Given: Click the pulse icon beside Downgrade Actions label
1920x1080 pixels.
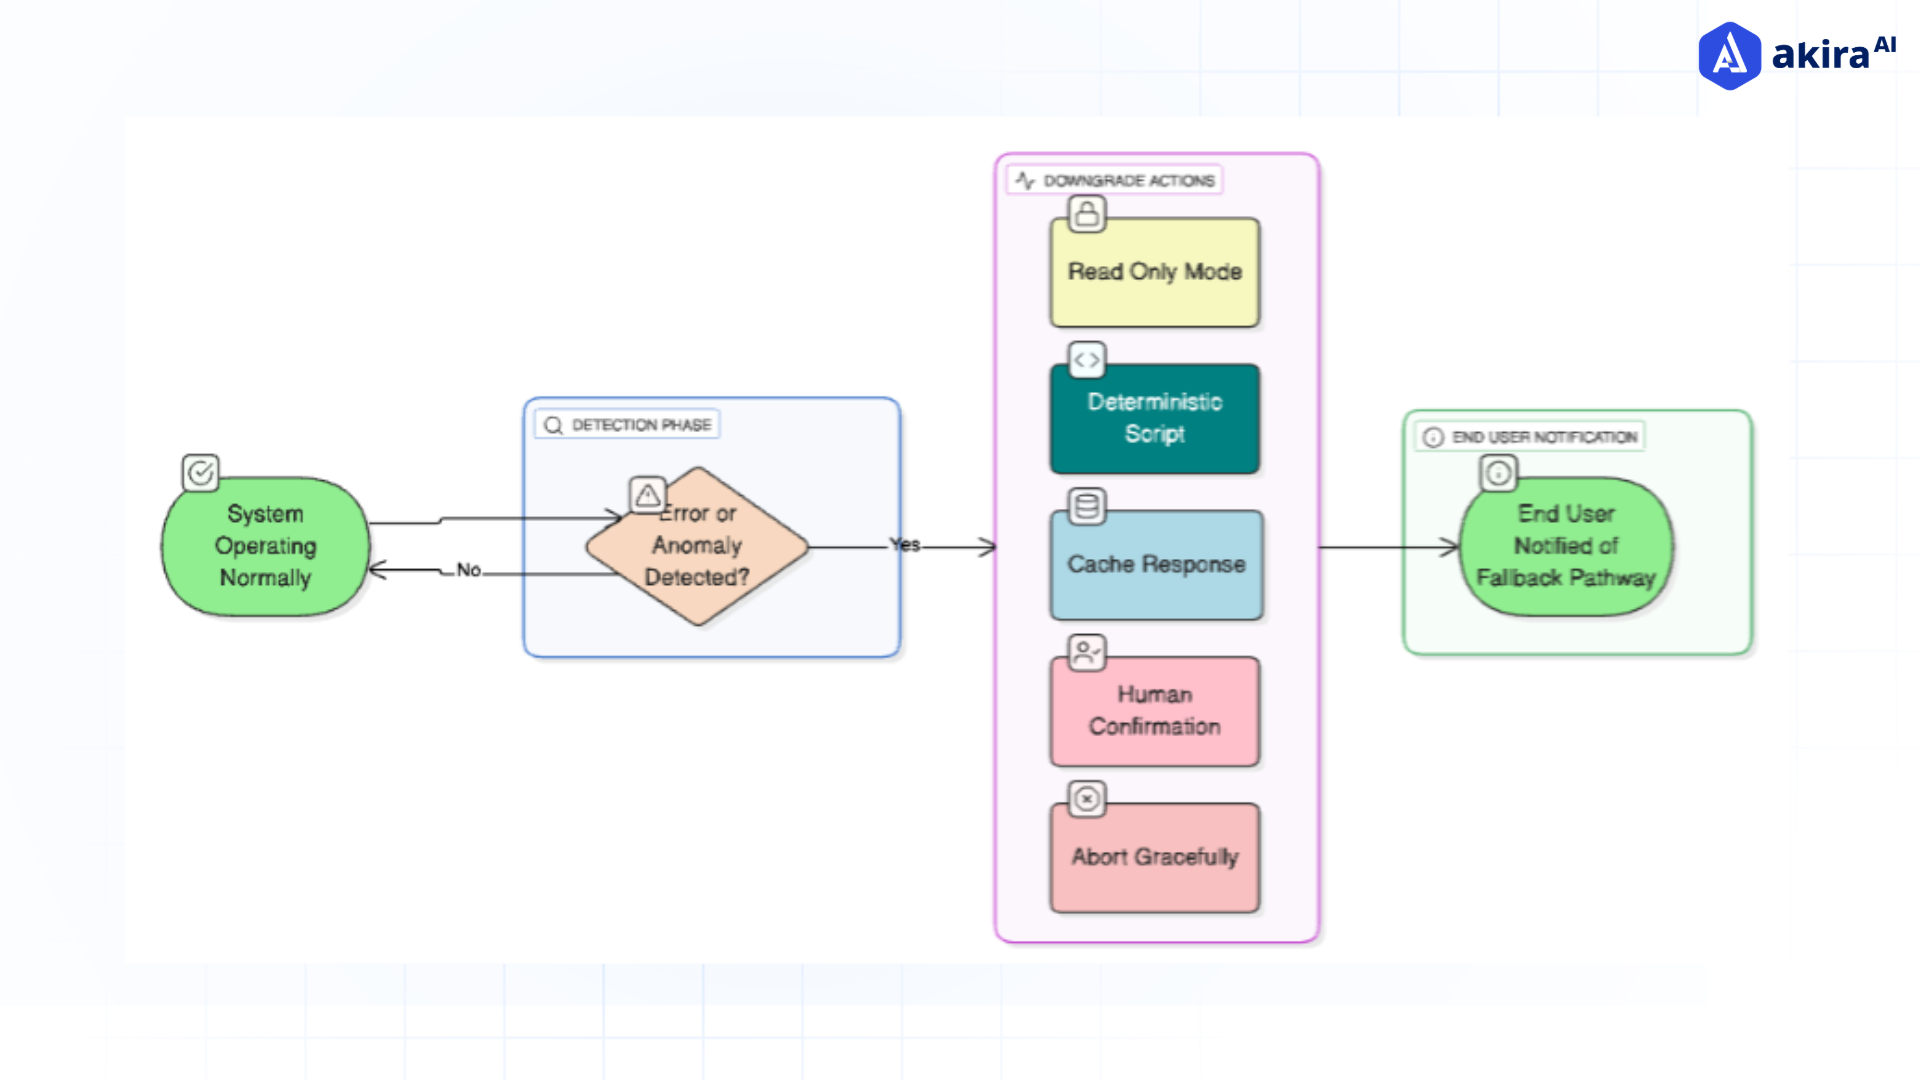Looking at the screenshot, I should coord(1023,179).
